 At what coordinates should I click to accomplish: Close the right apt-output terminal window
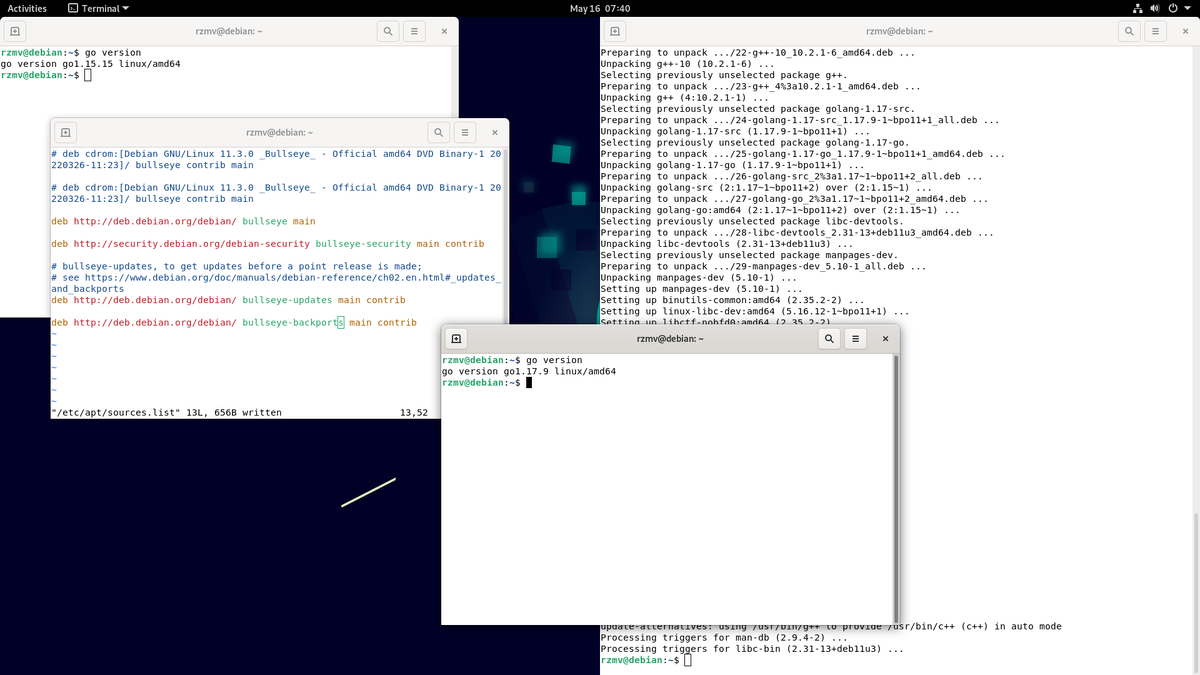1185,32
